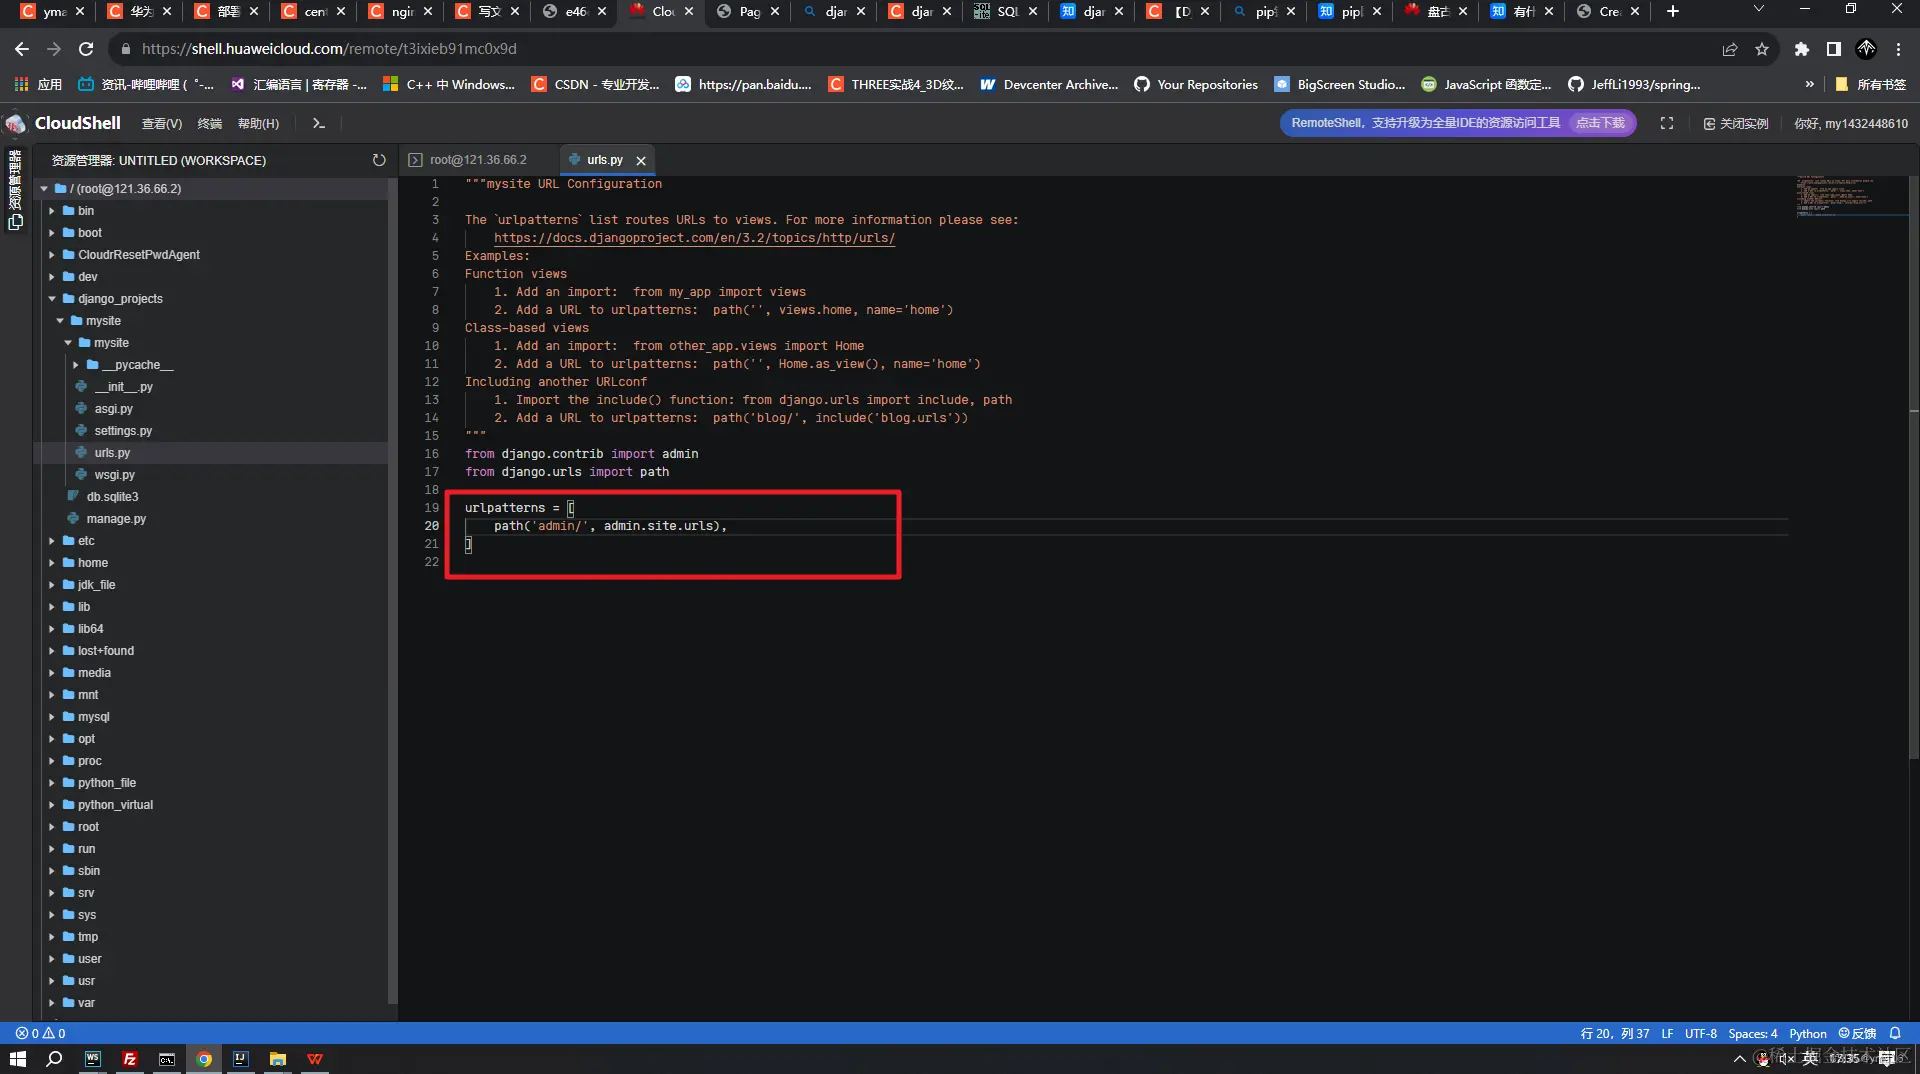
Task: Open the 终端 menu
Action: click(x=210, y=124)
